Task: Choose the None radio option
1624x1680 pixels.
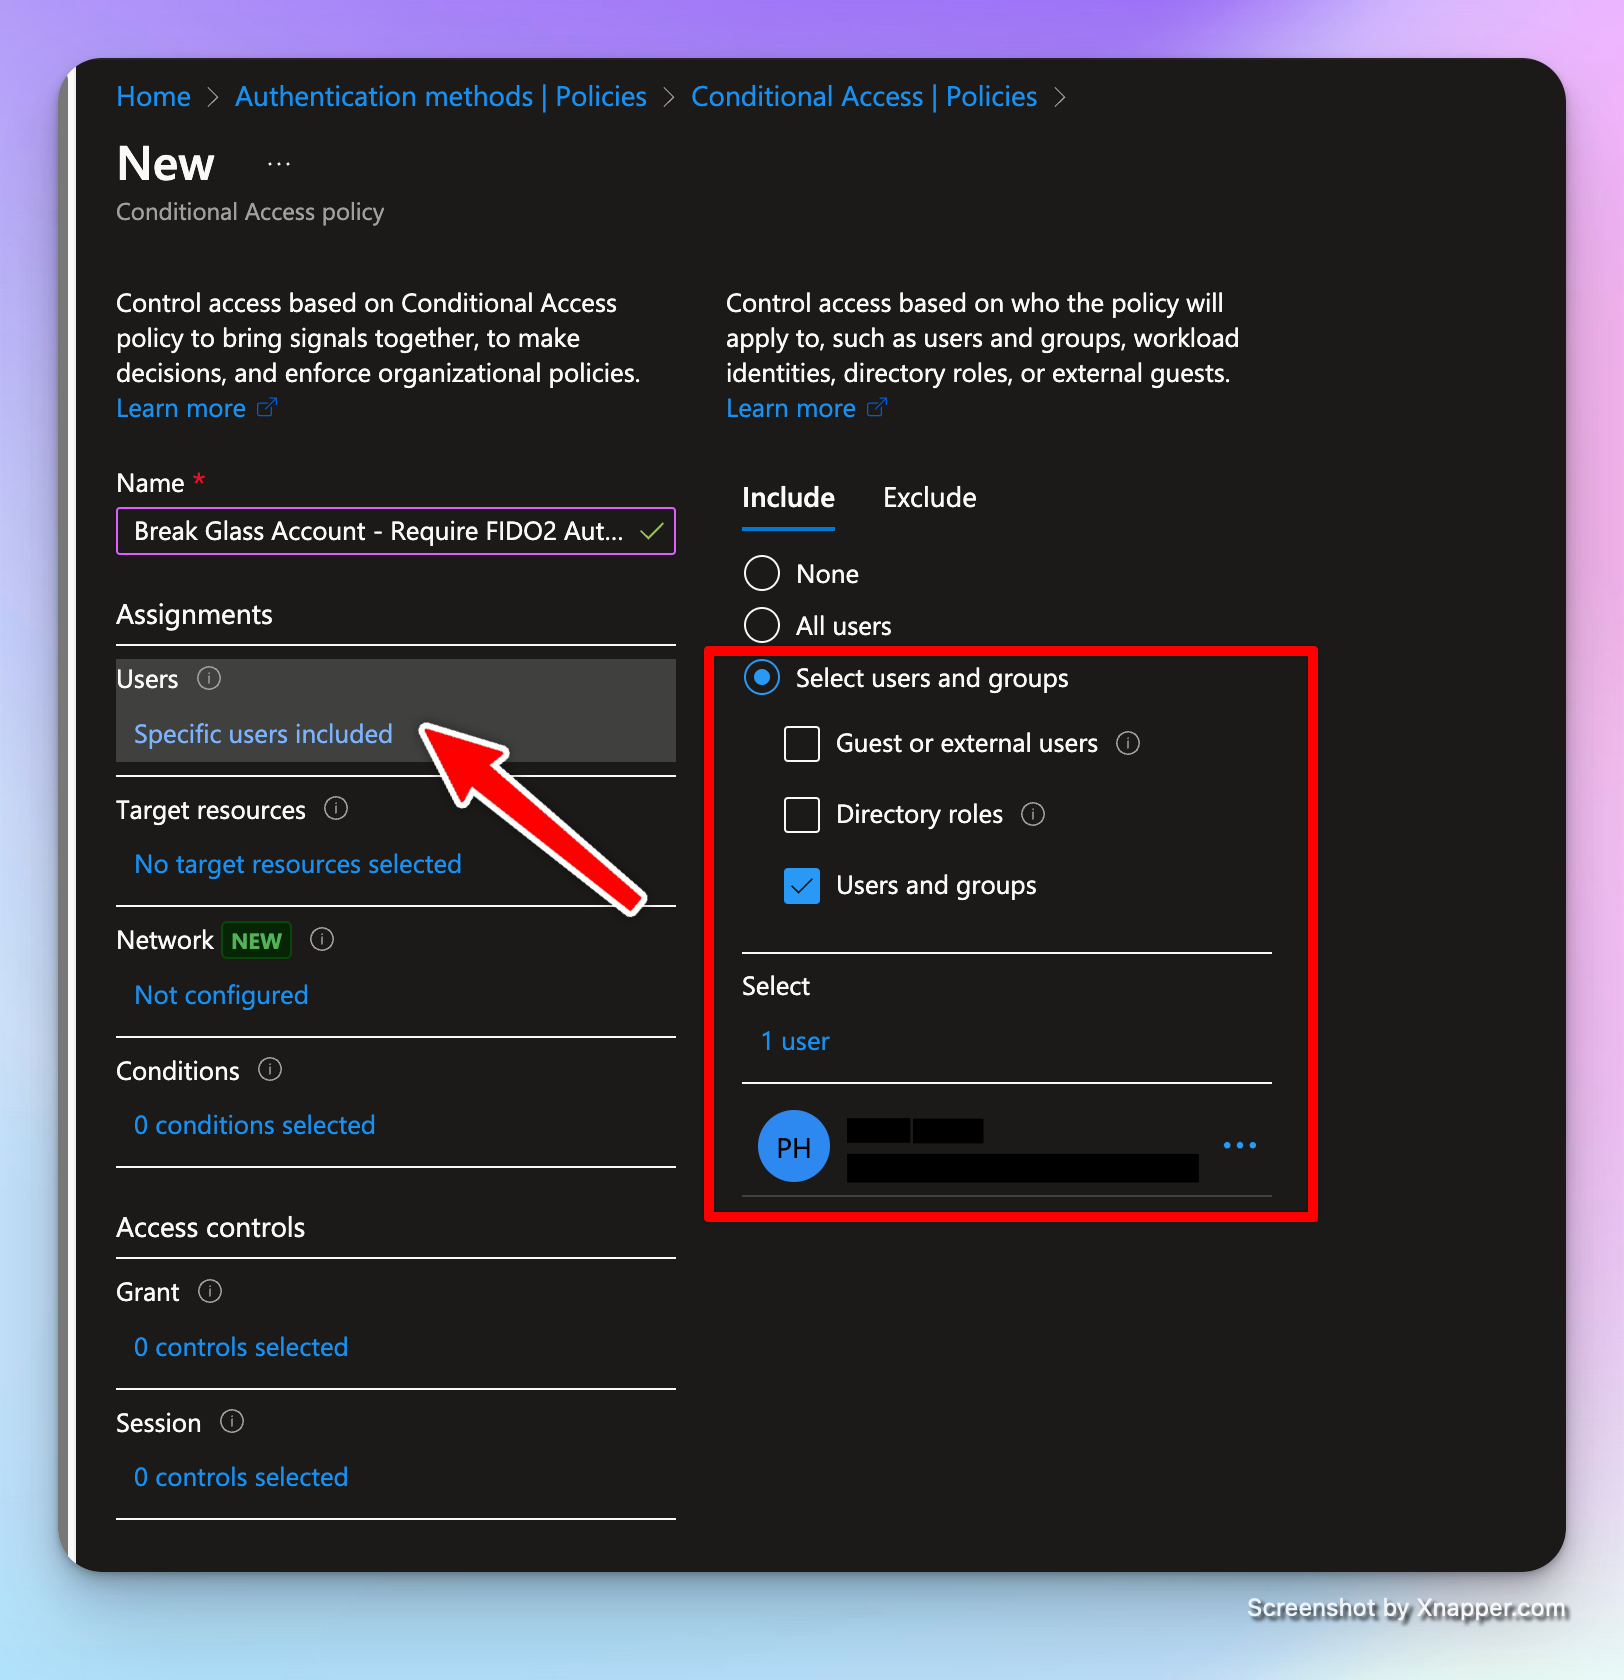Action: tap(762, 573)
